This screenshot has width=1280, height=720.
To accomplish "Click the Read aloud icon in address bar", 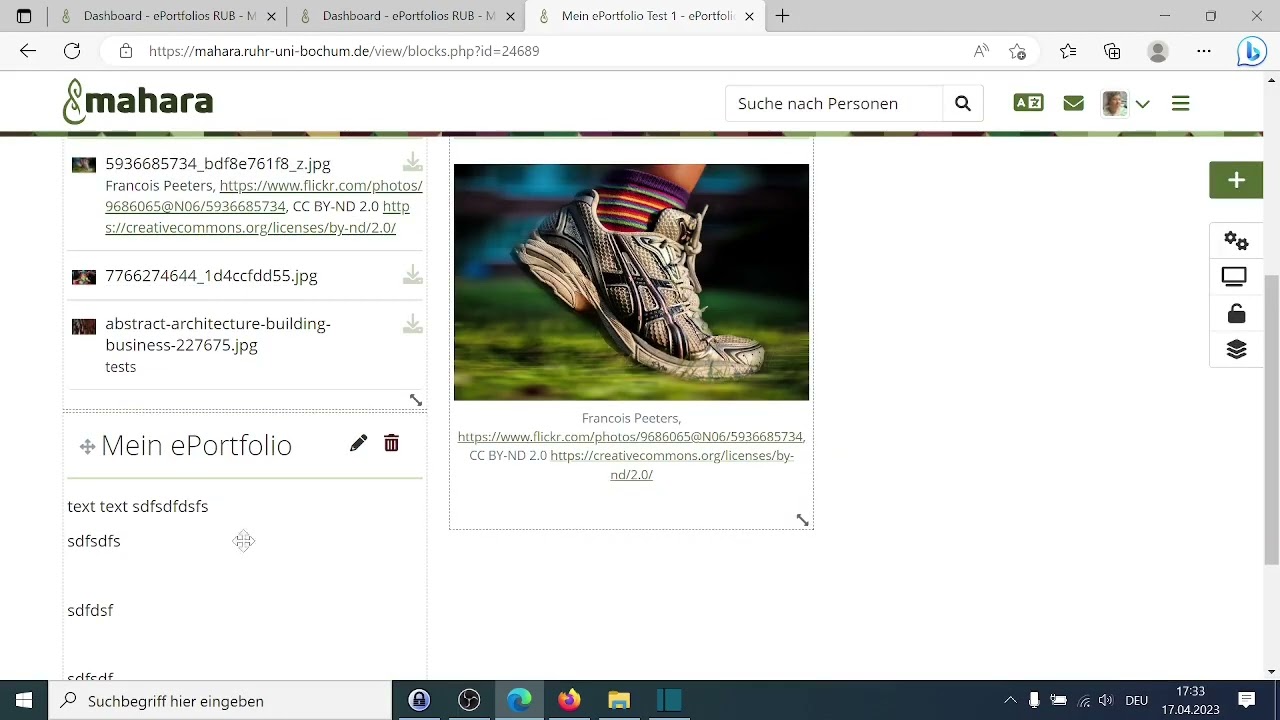I will click(x=981, y=51).
